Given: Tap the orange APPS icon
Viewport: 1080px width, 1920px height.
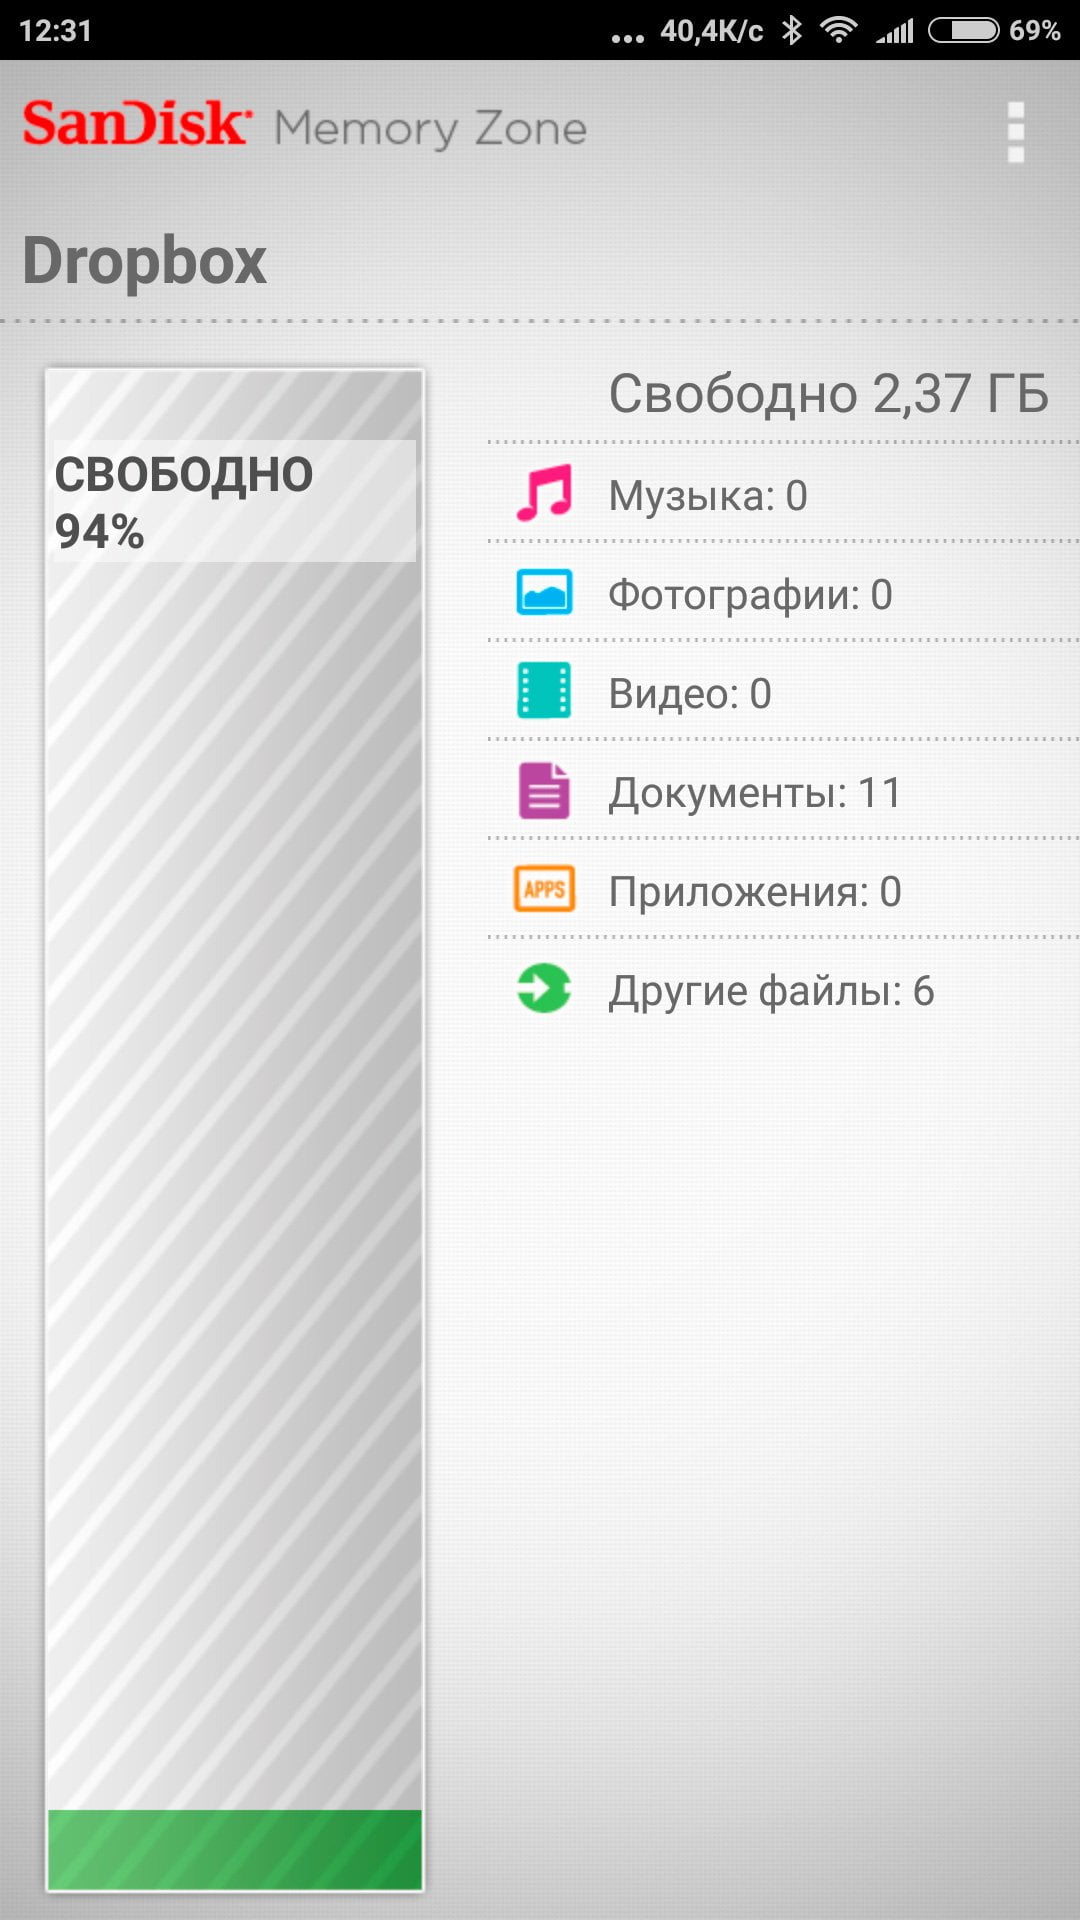Looking at the screenshot, I should pyautogui.click(x=544, y=889).
